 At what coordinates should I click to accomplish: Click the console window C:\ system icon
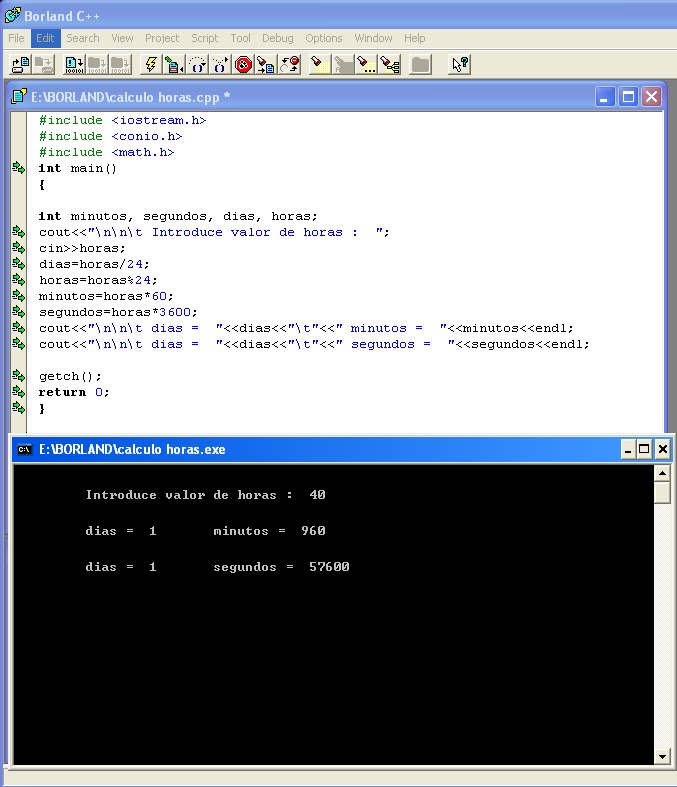24,449
